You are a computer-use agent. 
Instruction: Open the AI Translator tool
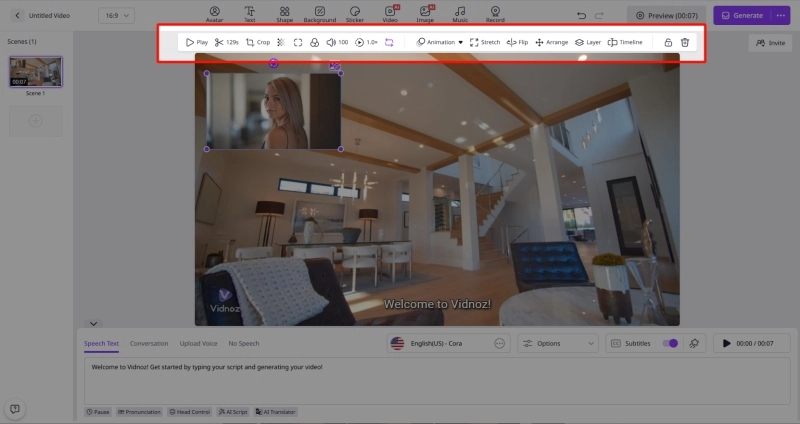click(276, 412)
